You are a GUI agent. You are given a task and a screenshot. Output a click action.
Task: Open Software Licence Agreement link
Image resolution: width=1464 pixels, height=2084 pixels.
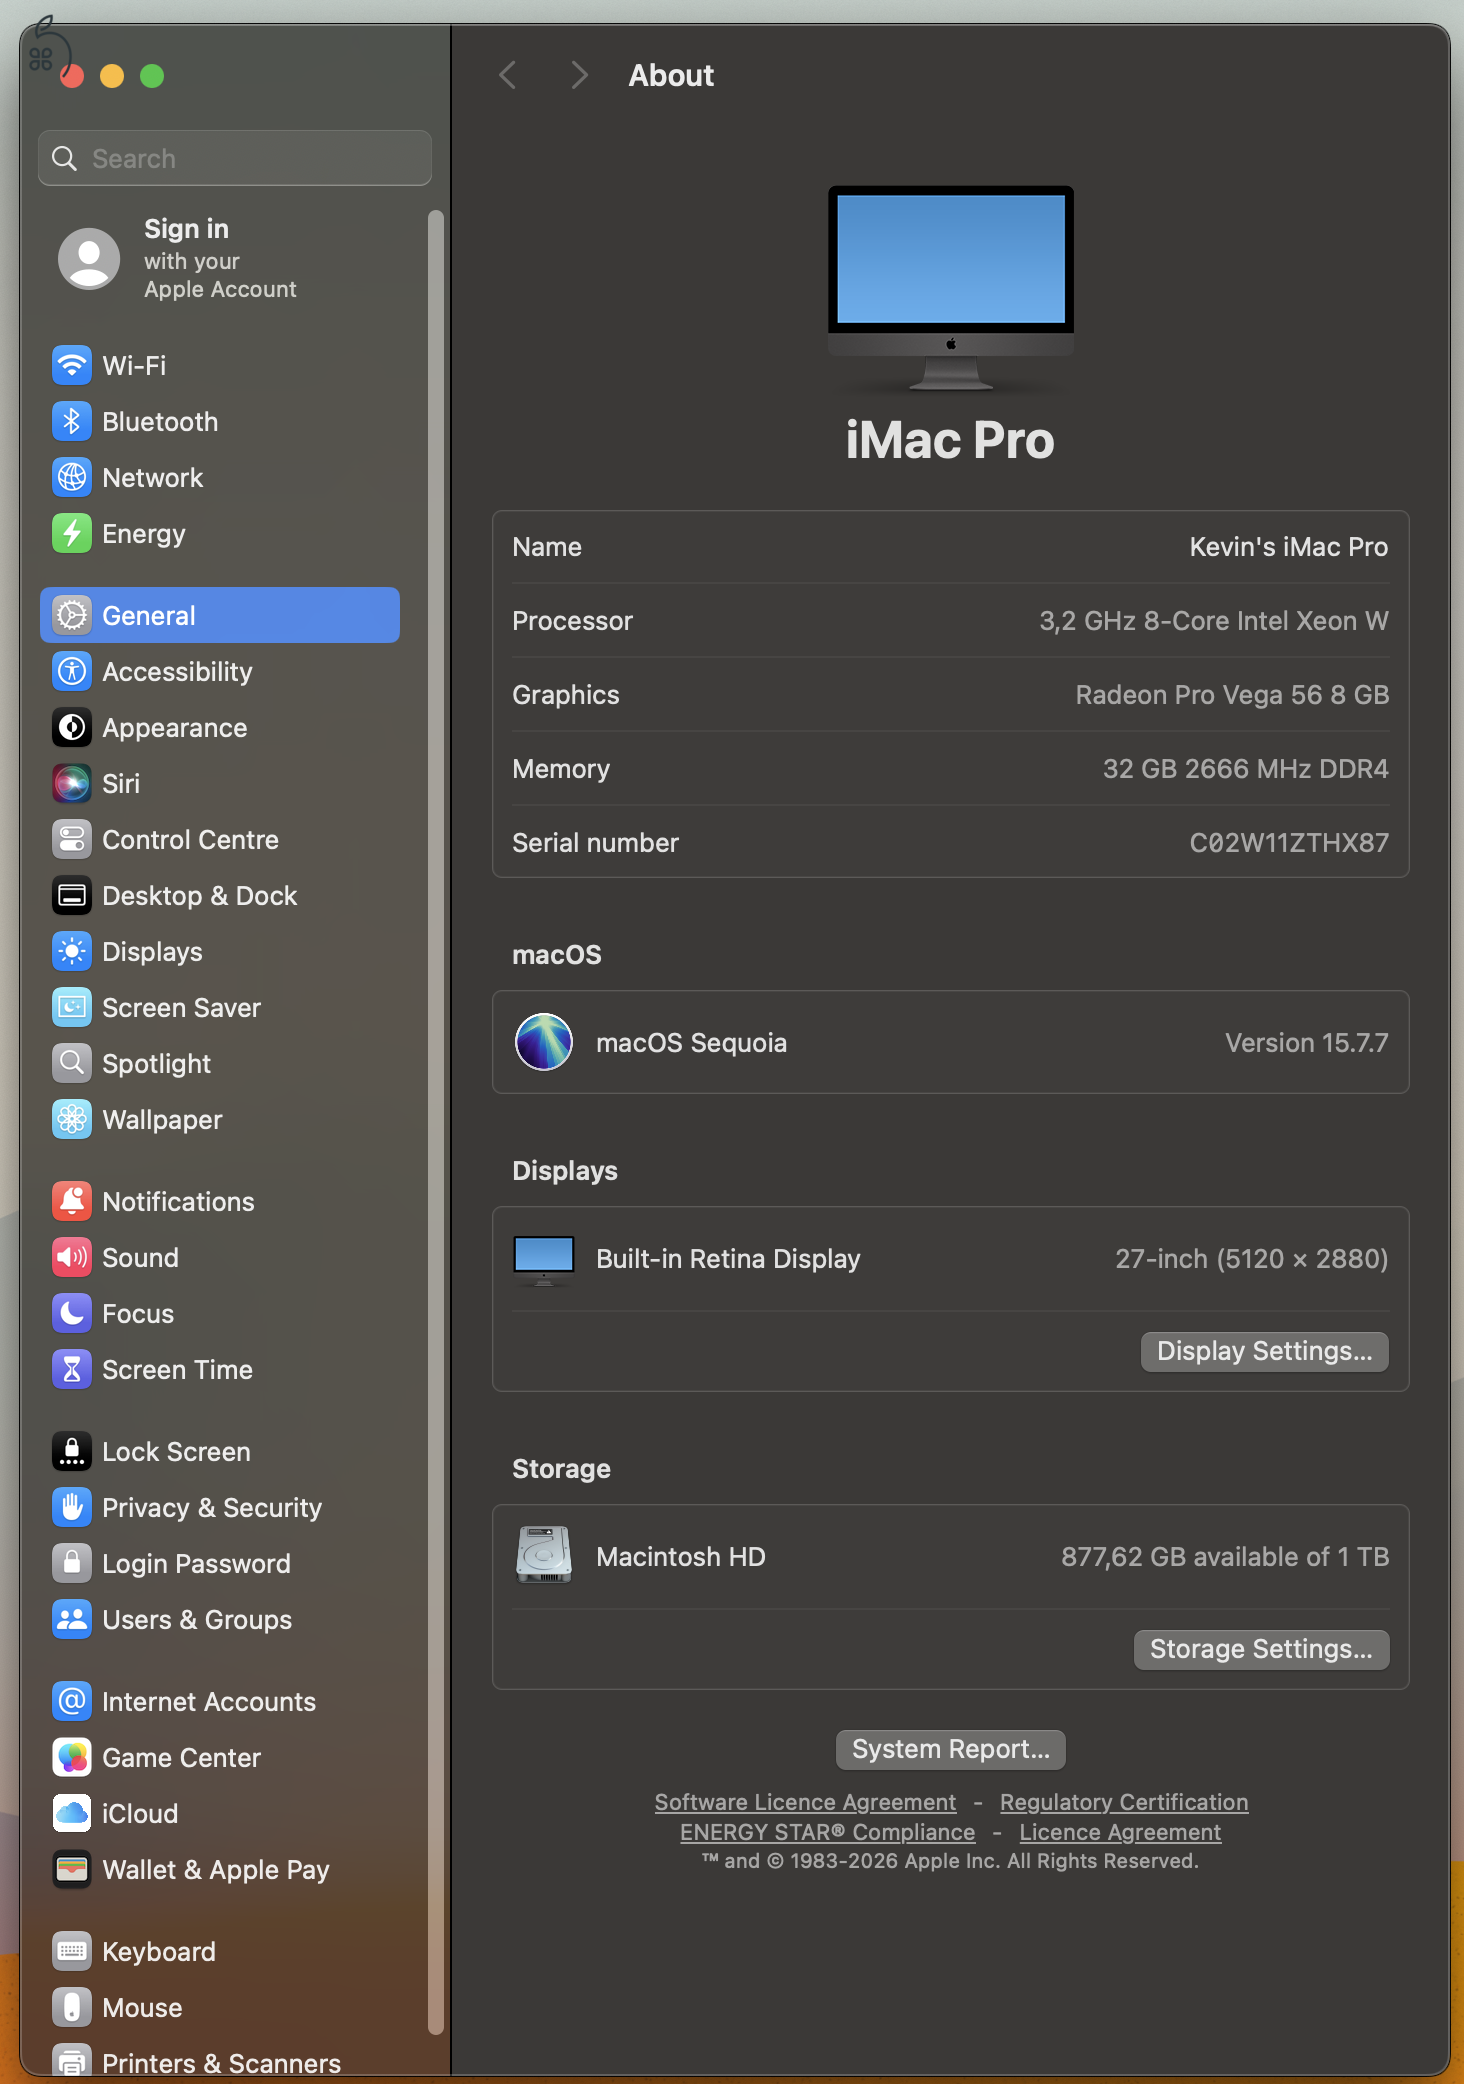pos(805,1802)
